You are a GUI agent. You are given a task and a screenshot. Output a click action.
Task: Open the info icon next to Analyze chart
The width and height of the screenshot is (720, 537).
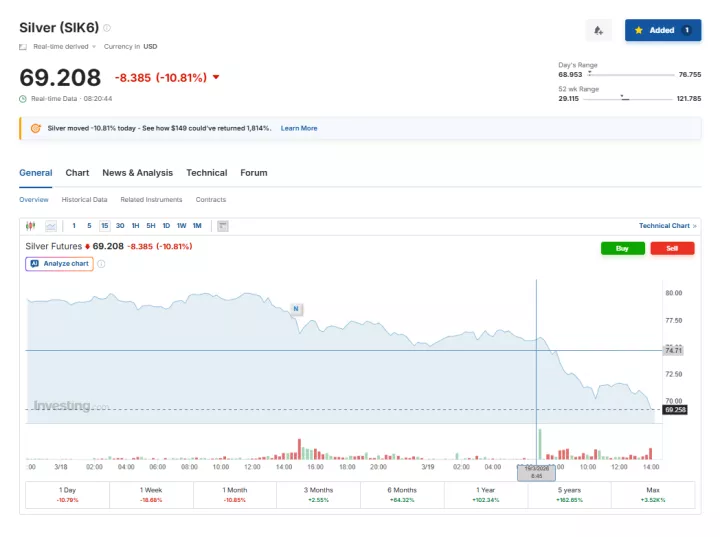click(x=101, y=264)
